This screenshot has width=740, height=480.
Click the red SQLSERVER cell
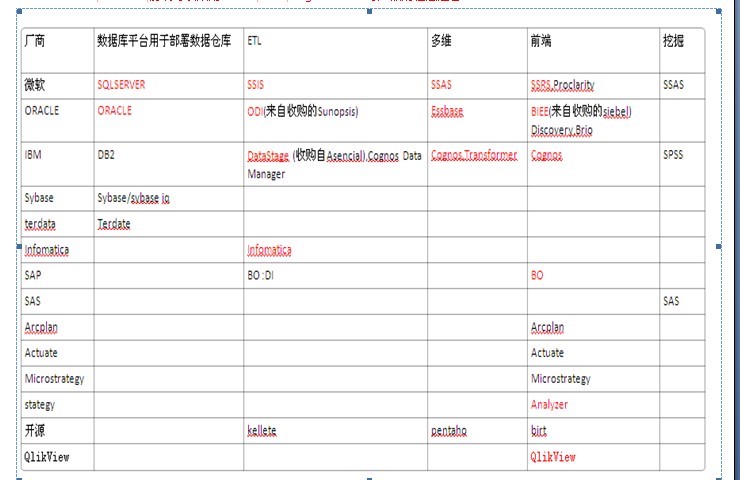tap(168, 86)
